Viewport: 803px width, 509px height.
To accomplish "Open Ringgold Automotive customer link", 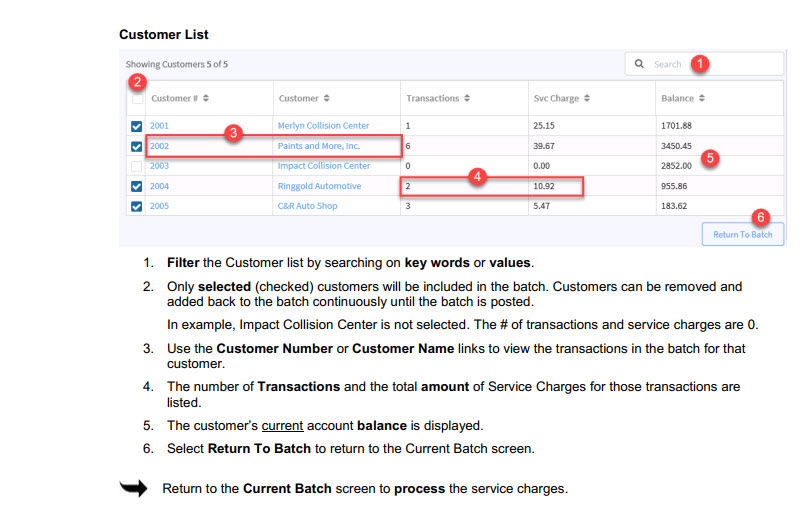I will [319, 186].
